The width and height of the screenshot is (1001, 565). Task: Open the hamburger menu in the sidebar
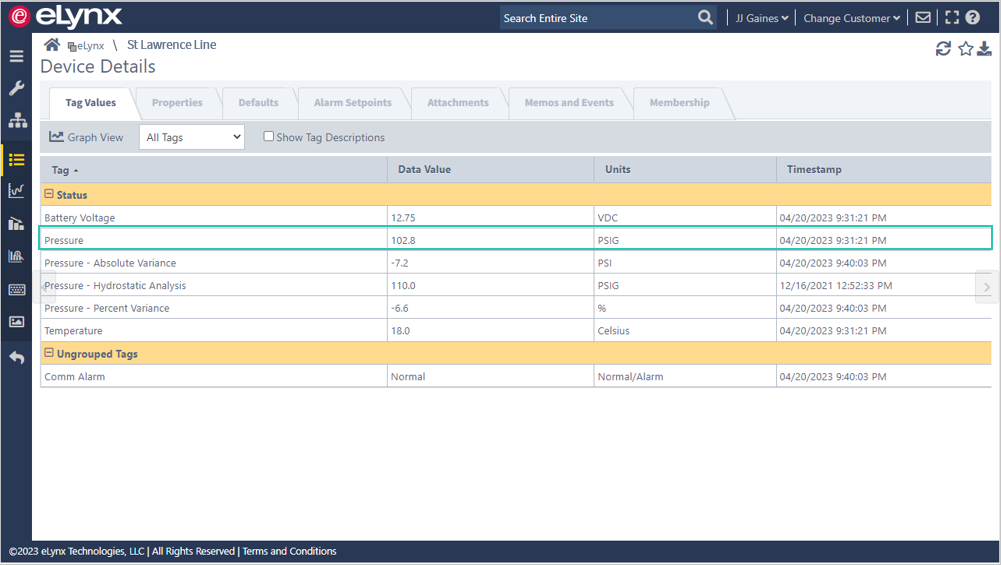tap(17, 56)
